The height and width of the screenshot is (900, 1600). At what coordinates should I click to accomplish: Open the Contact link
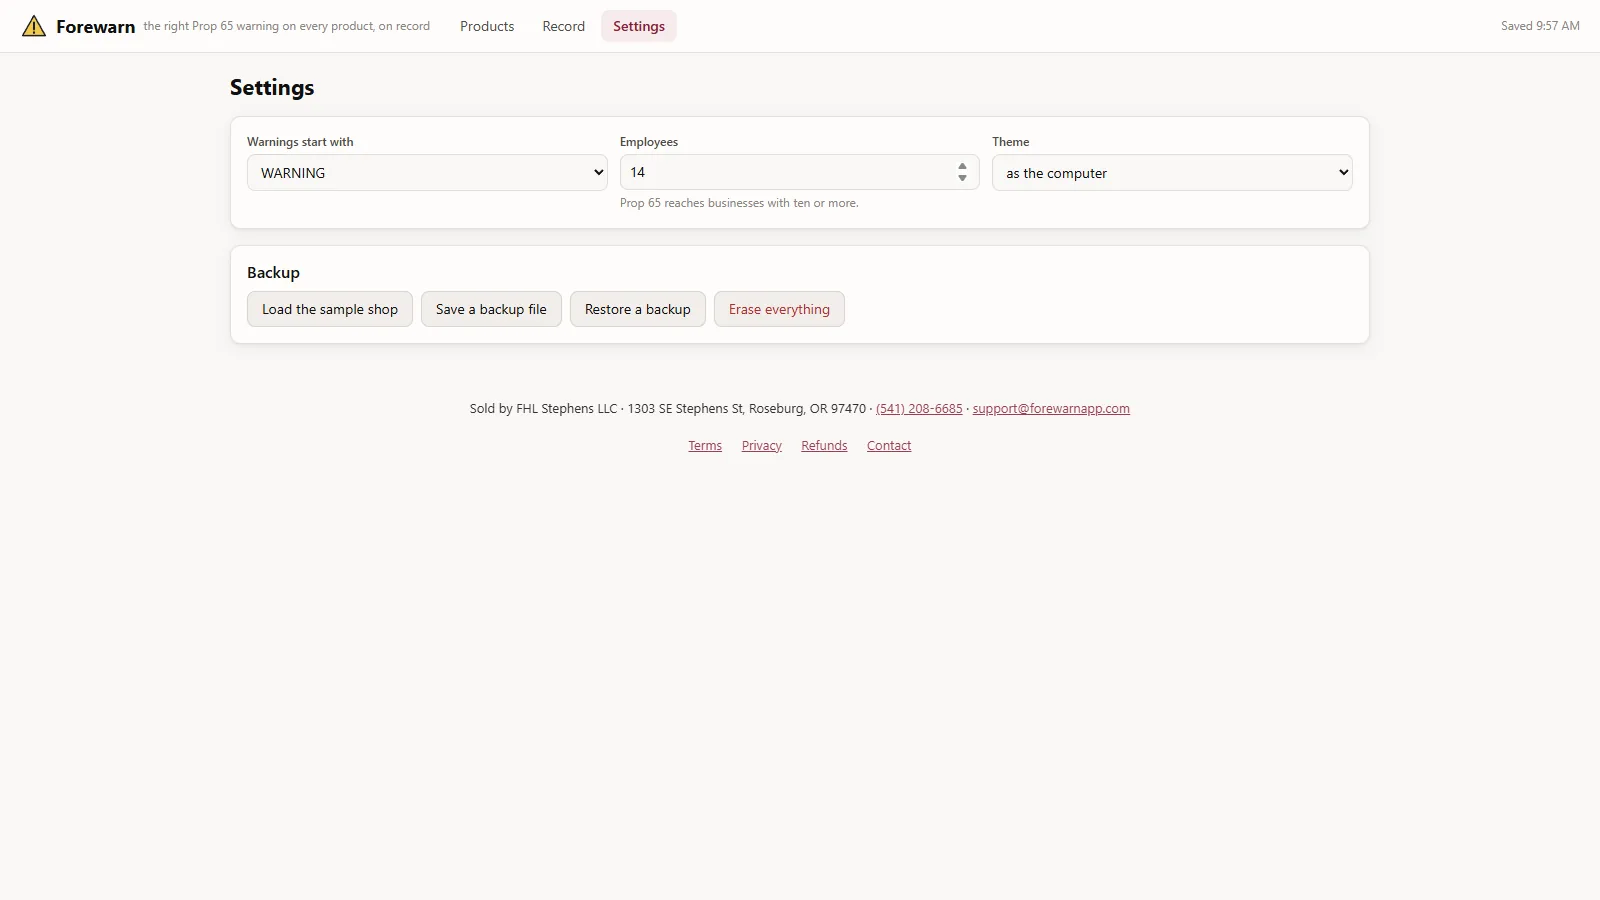click(x=889, y=446)
